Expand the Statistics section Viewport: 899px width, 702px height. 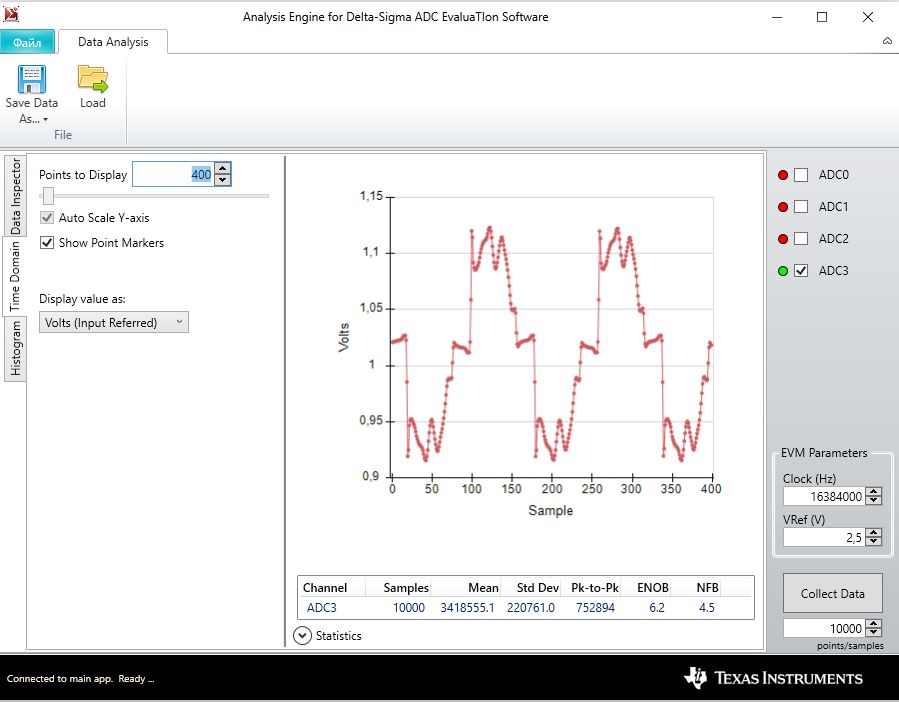click(x=302, y=635)
